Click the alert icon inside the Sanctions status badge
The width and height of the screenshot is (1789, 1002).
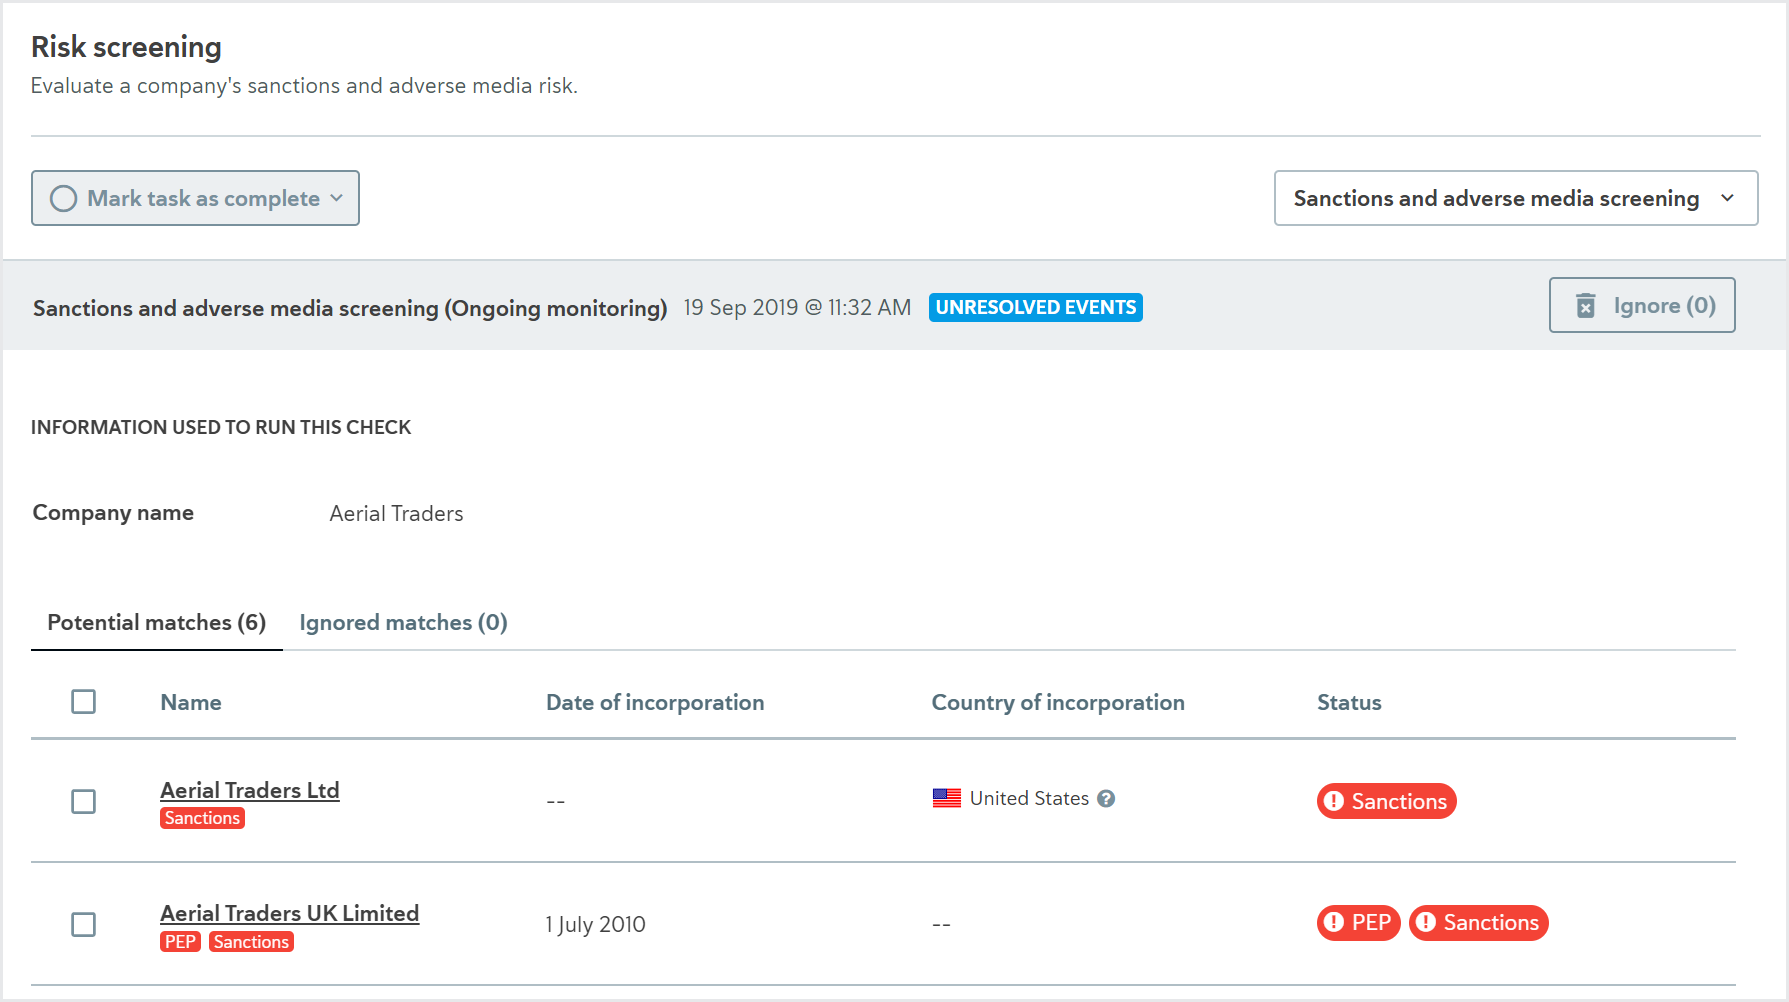coord(1337,801)
